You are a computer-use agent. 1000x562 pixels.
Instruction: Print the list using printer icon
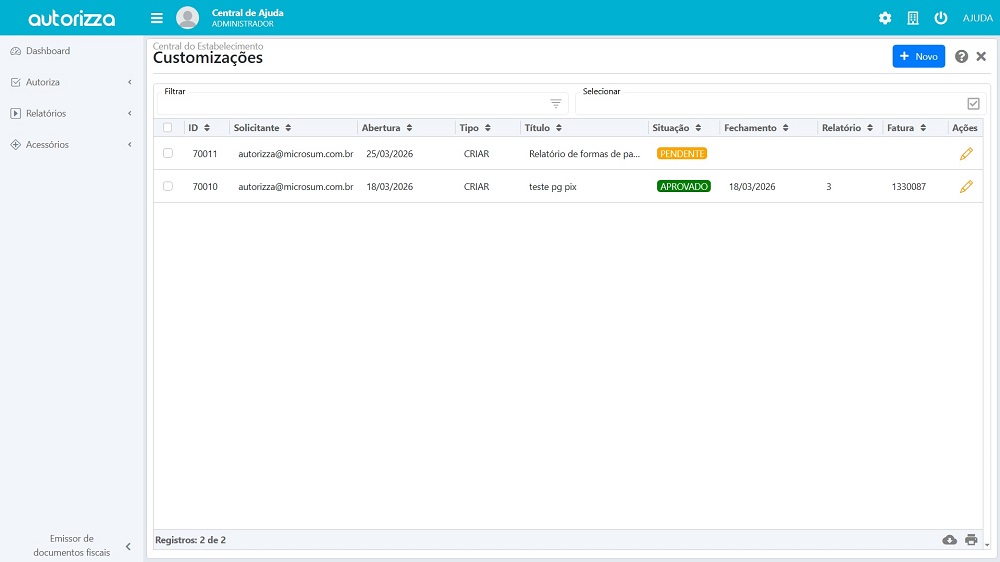coord(970,540)
